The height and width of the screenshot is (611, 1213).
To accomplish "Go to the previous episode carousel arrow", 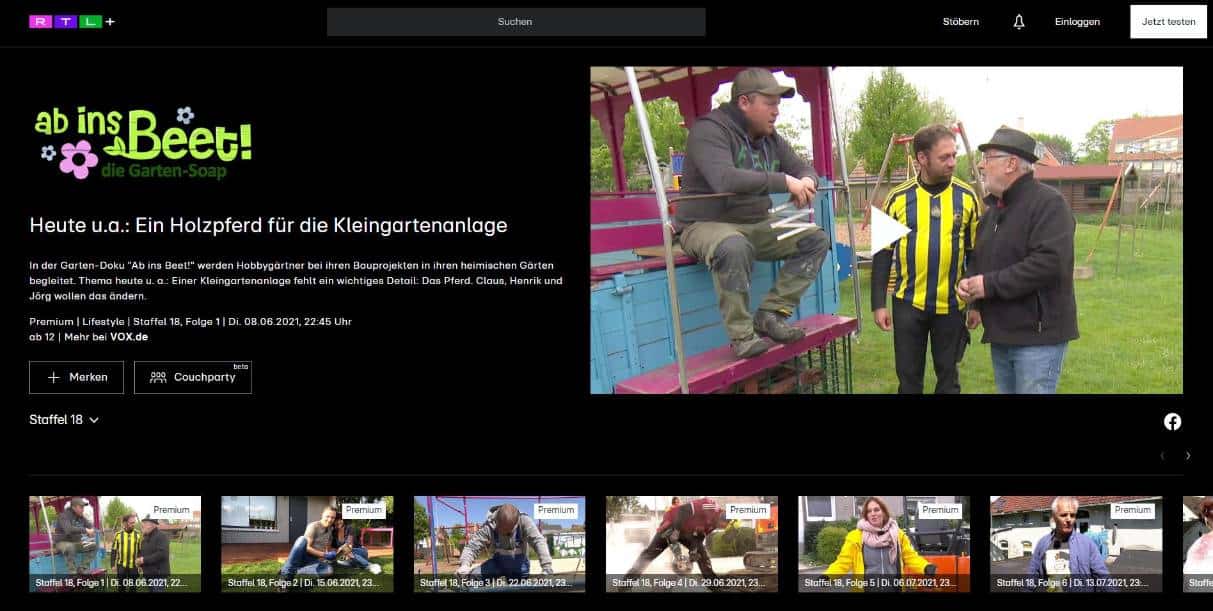I will 1162,456.
